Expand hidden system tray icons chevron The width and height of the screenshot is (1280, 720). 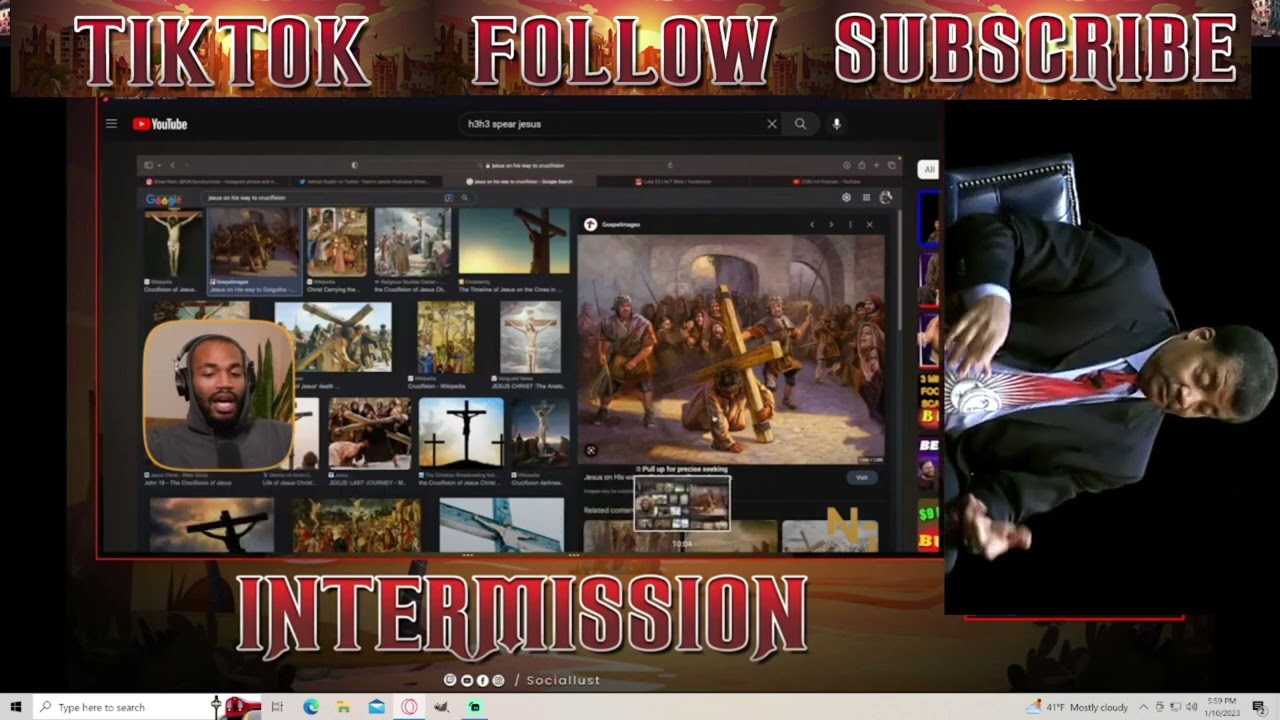[1144, 707]
